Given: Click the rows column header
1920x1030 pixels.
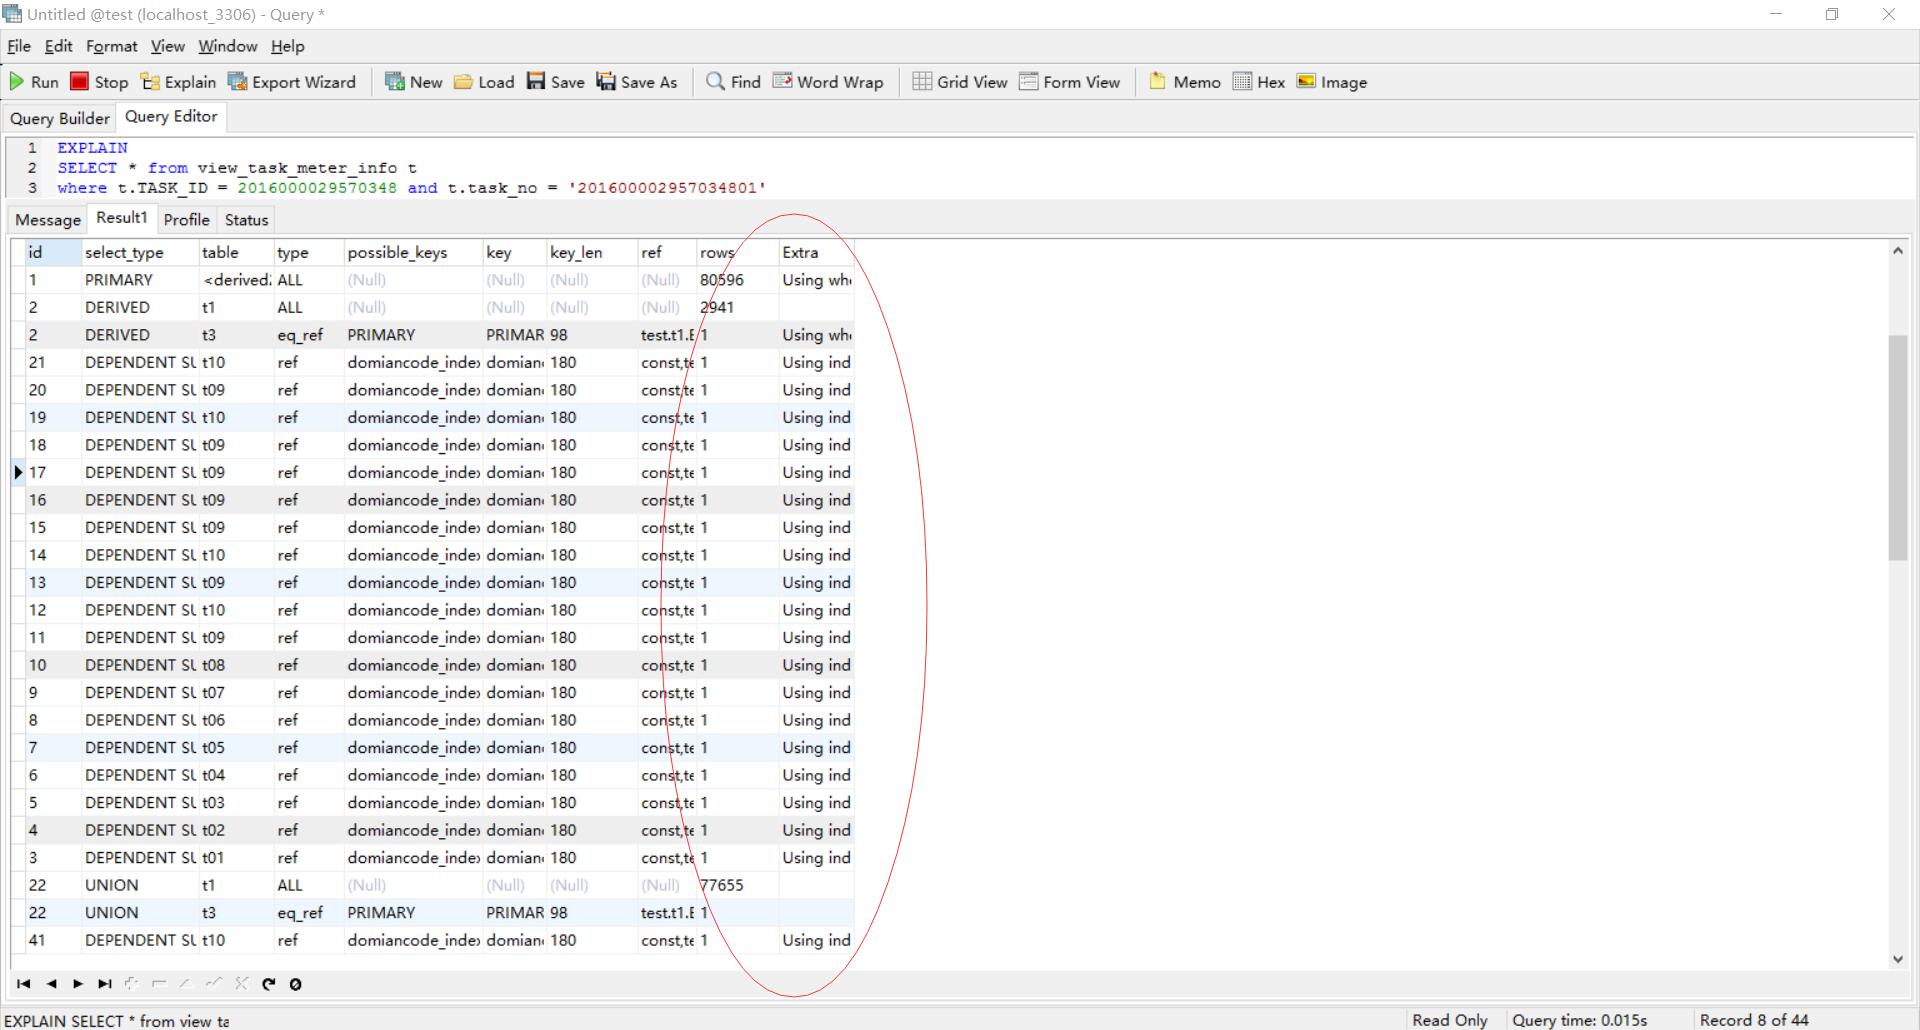Looking at the screenshot, I should pos(738,252).
